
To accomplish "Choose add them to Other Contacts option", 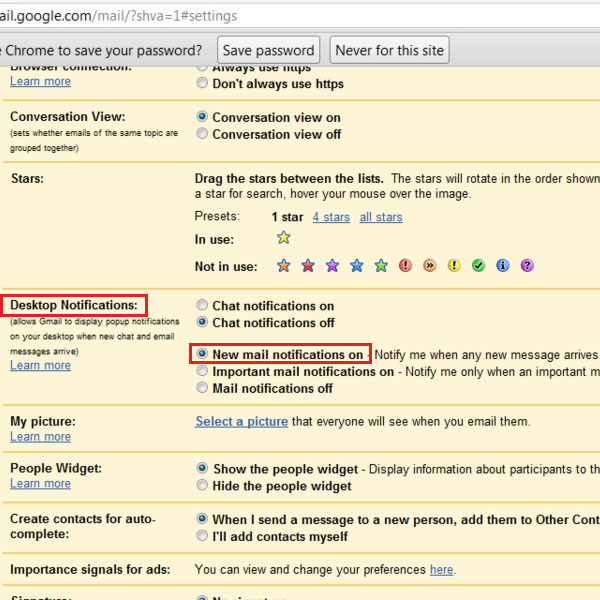I will pyautogui.click(x=202, y=519).
